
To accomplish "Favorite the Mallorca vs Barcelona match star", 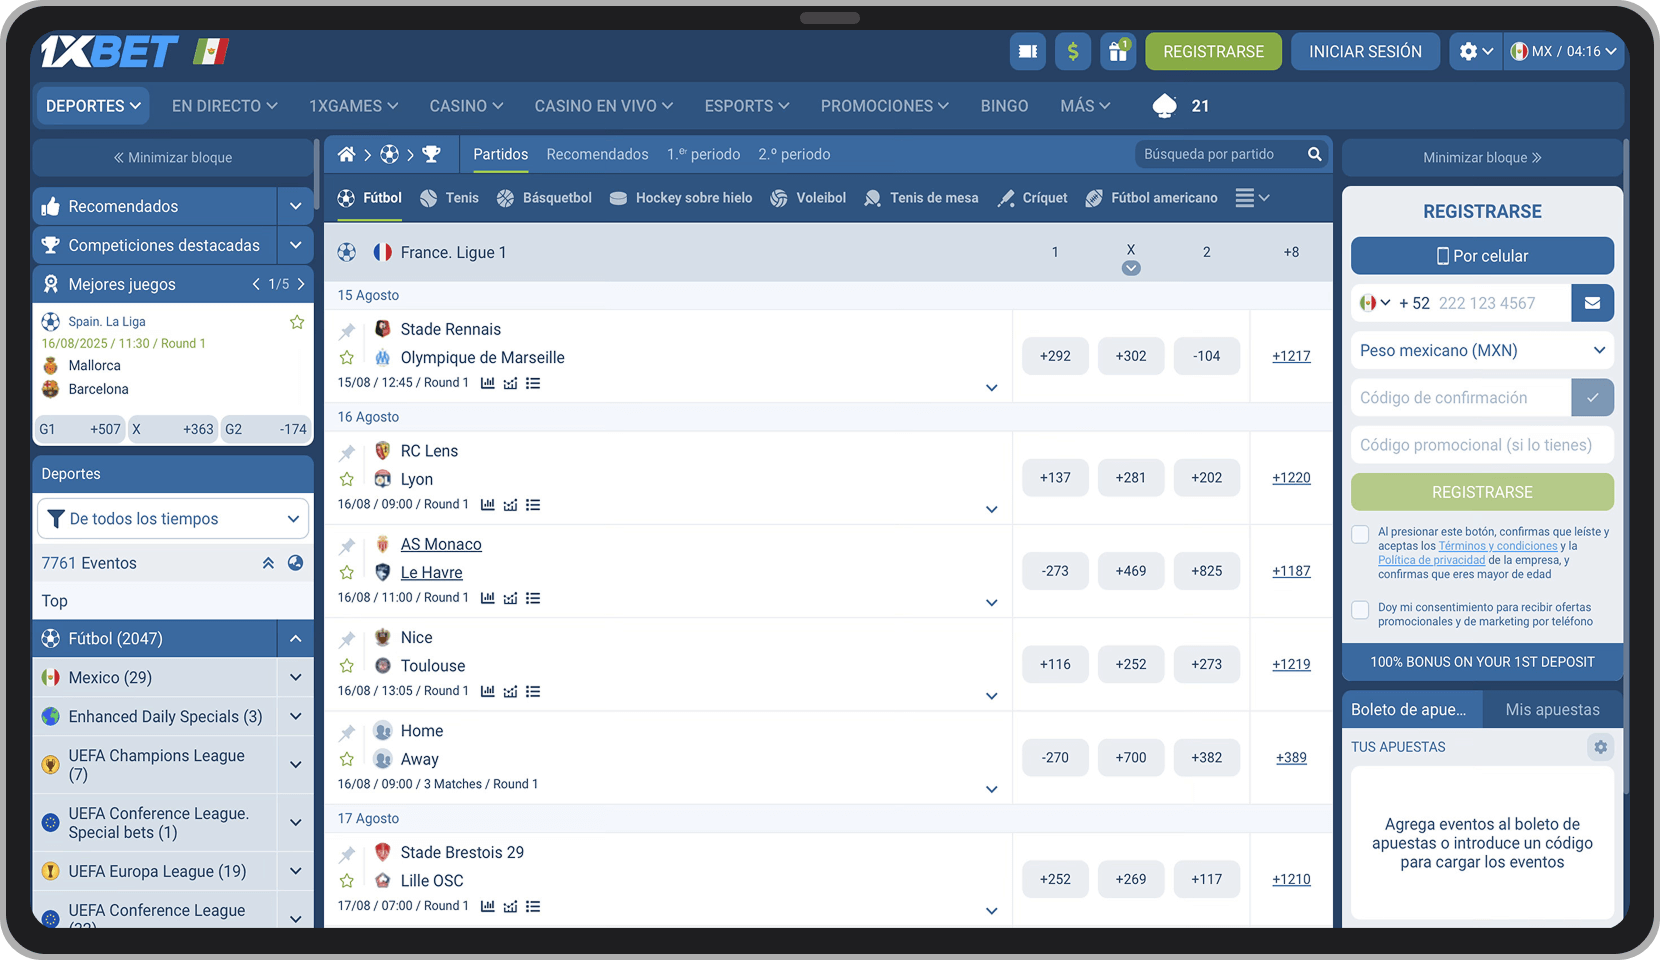I will click(297, 322).
